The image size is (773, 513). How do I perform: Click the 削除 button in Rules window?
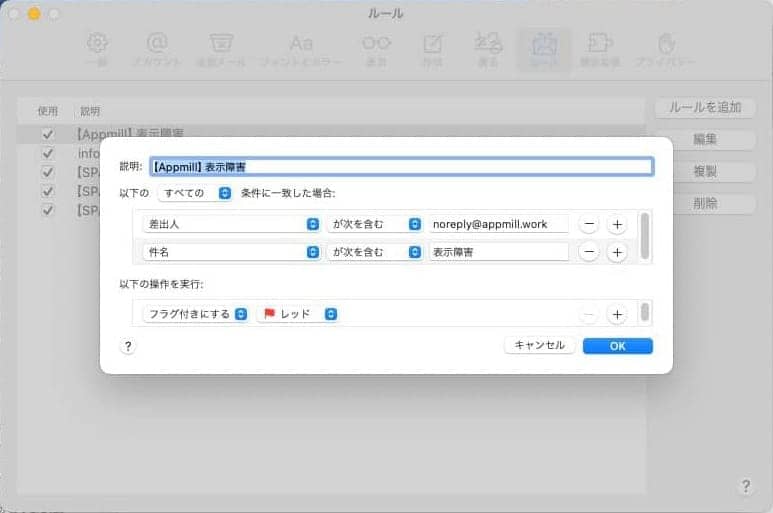click(705, 204)
